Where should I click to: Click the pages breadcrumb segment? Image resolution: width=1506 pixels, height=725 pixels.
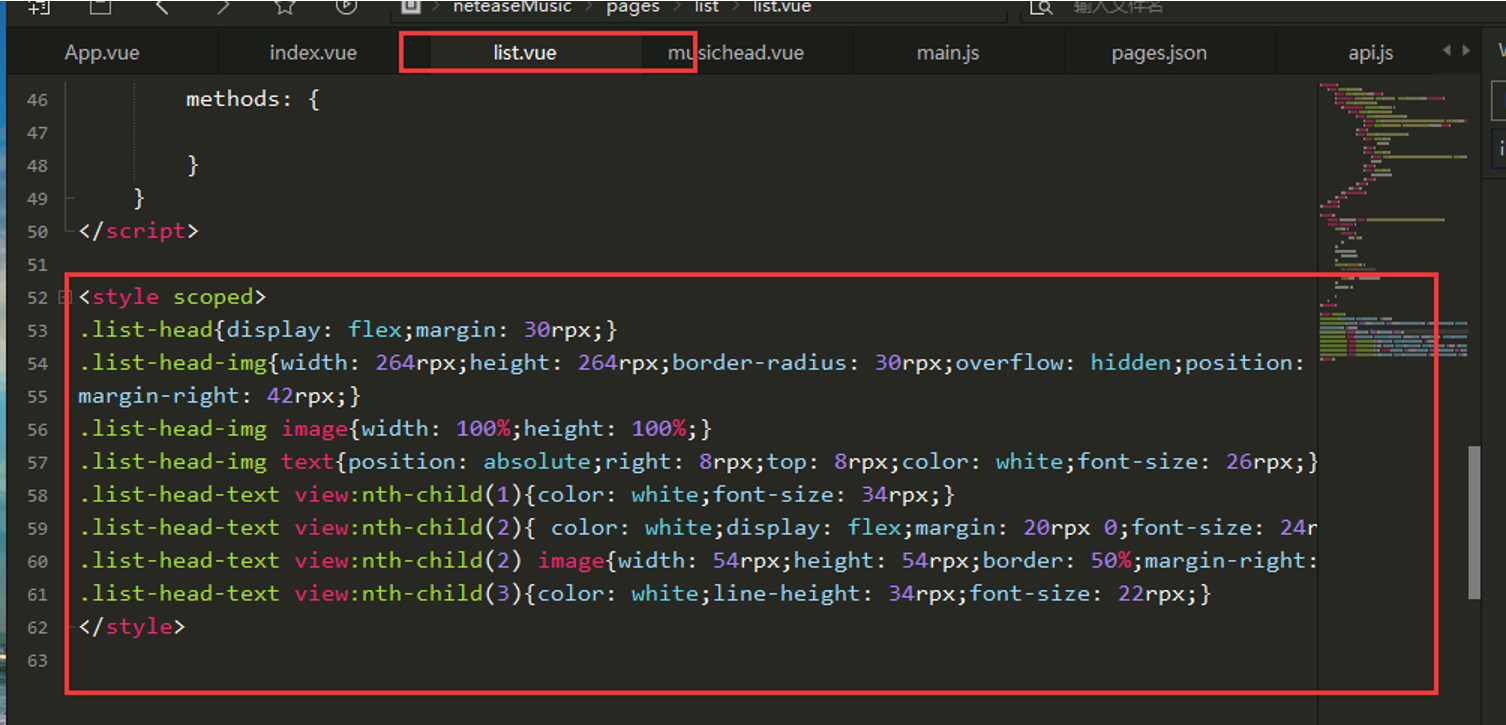(633, 7)
